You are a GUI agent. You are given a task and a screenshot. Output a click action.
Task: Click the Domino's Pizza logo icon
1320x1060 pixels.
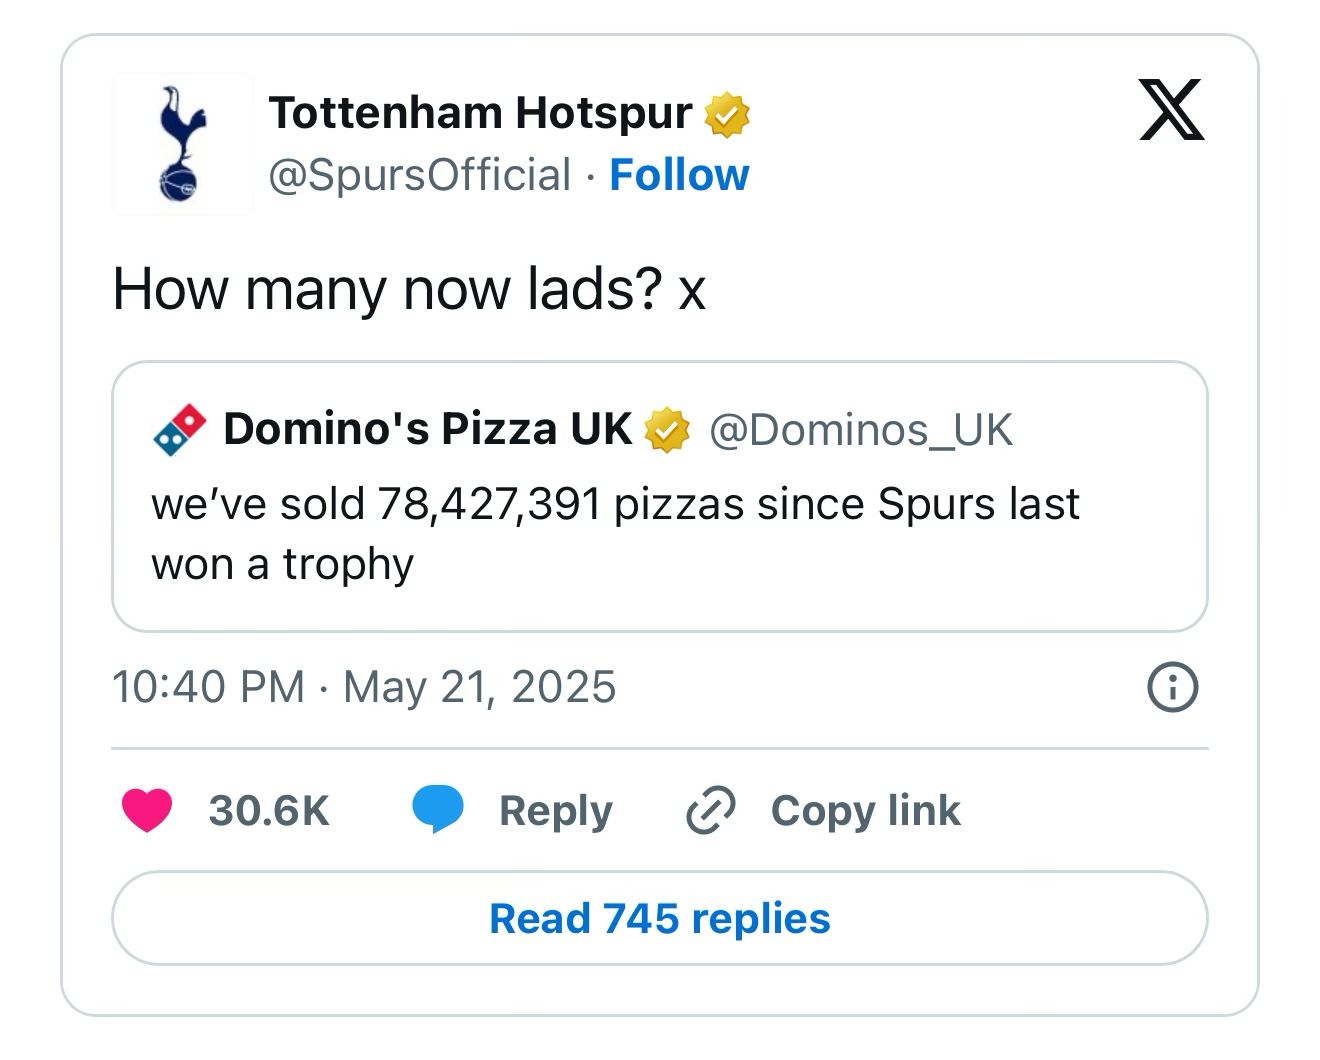click(x=179, y=430)
